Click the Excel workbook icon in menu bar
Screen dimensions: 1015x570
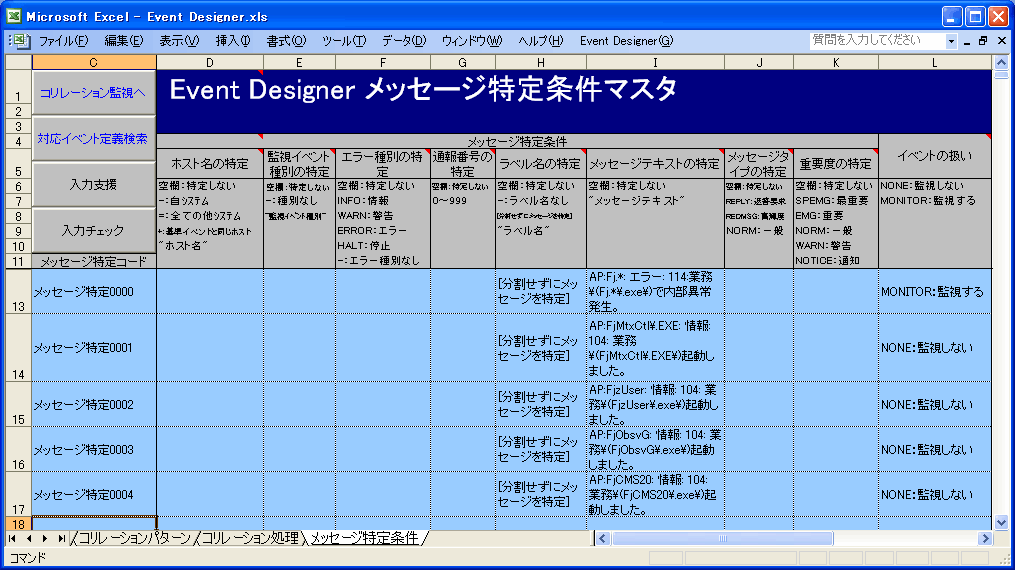click(x=20, y=41)
